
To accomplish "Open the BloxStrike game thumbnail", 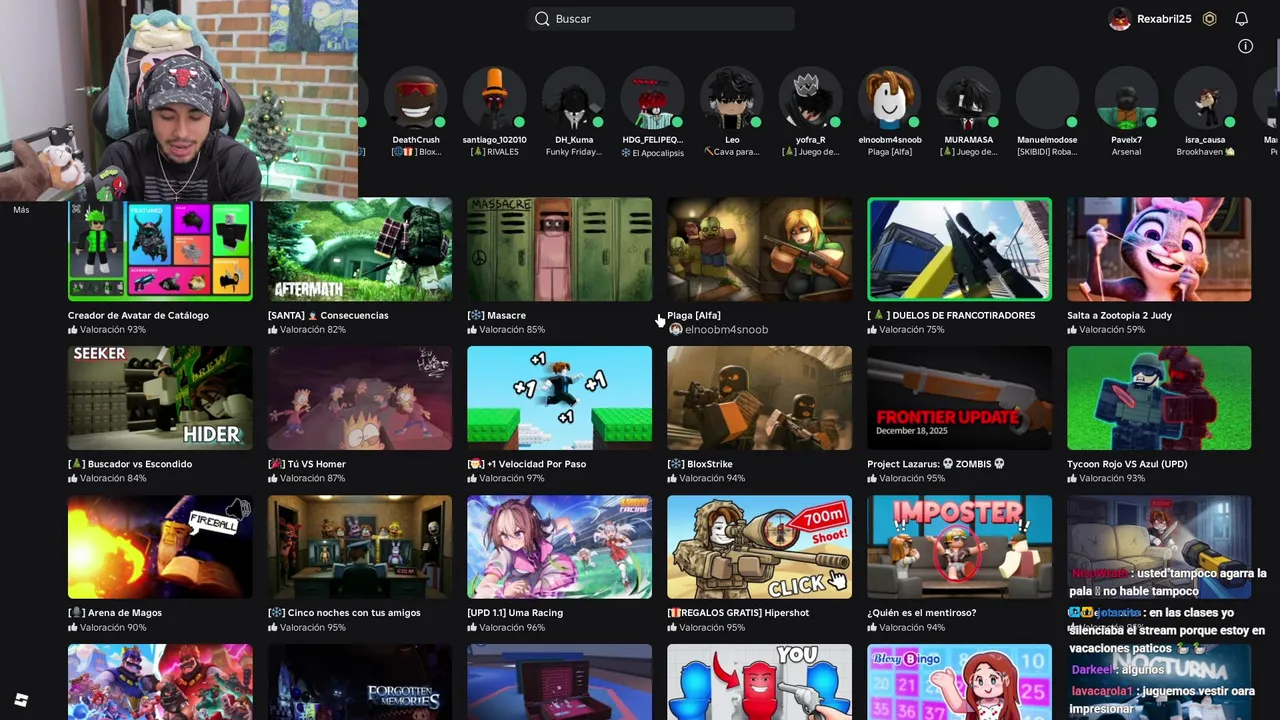I will pyautogui.click(x=760, y=398).
